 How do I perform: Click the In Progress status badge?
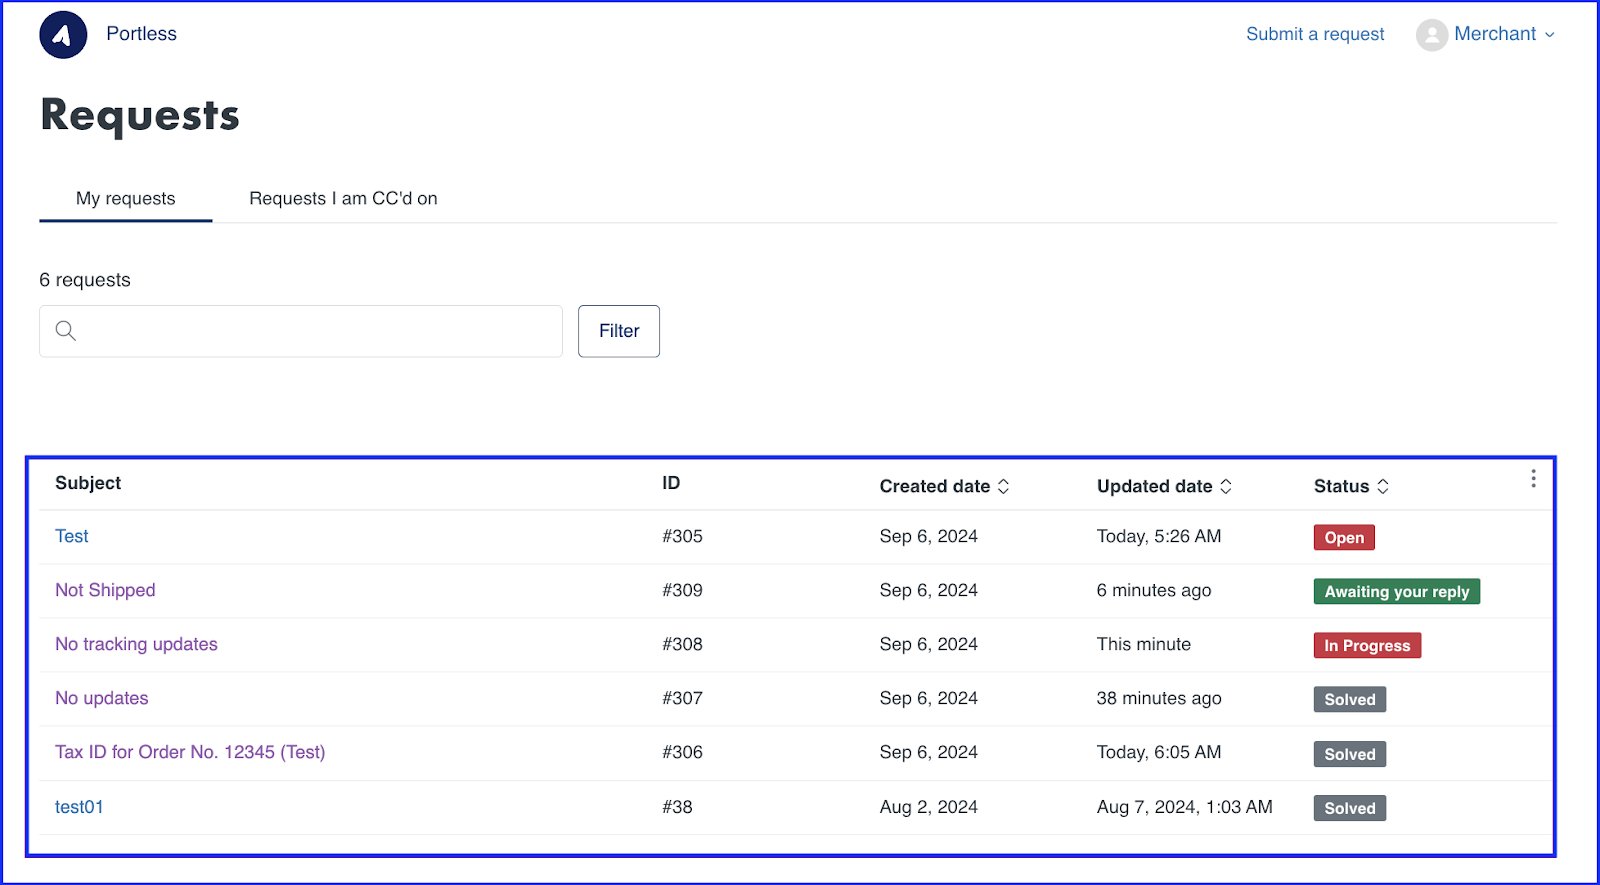coord(1367,646)
